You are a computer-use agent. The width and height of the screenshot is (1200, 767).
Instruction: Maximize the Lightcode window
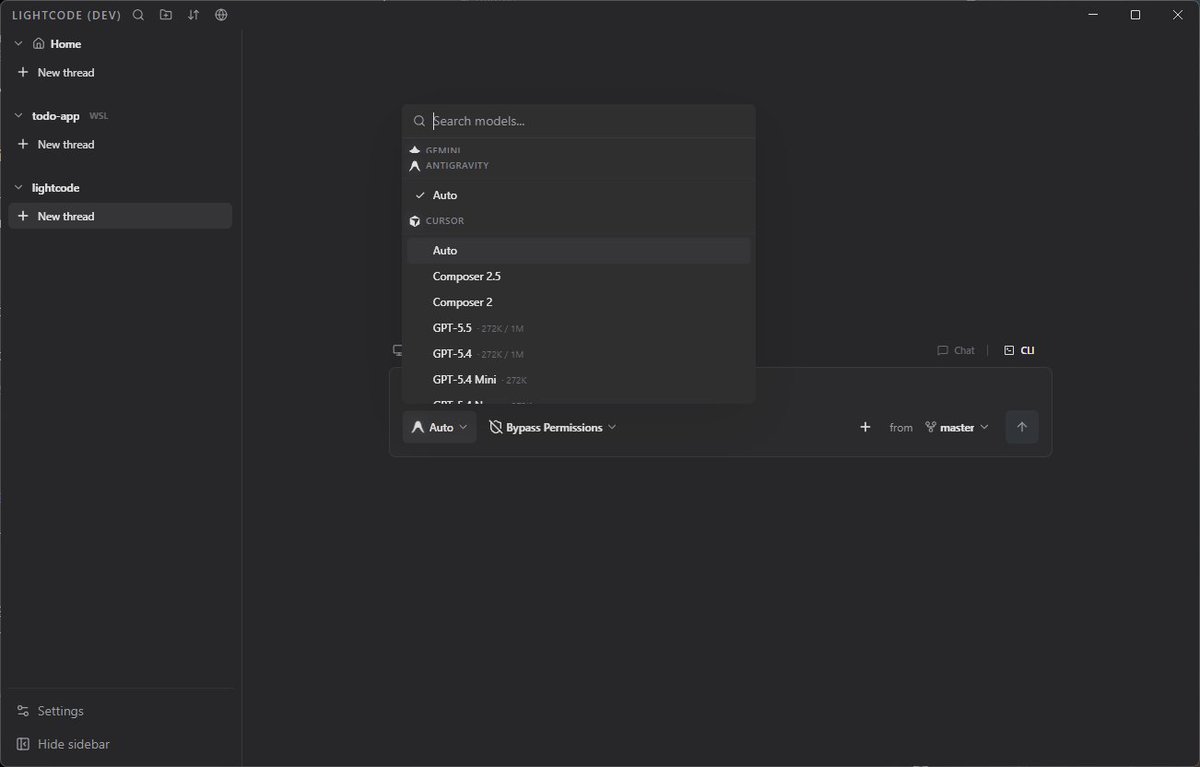click(1135, 15)
